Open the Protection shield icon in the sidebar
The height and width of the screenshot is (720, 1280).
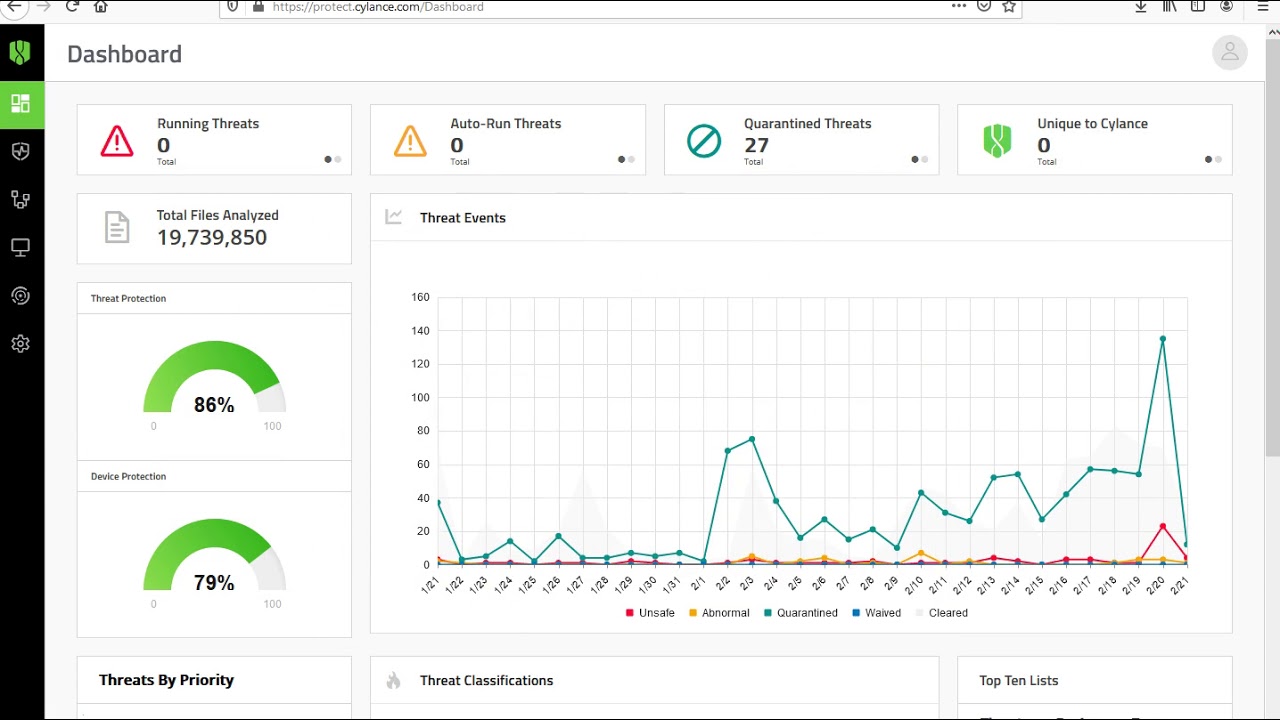coord(20,151)
